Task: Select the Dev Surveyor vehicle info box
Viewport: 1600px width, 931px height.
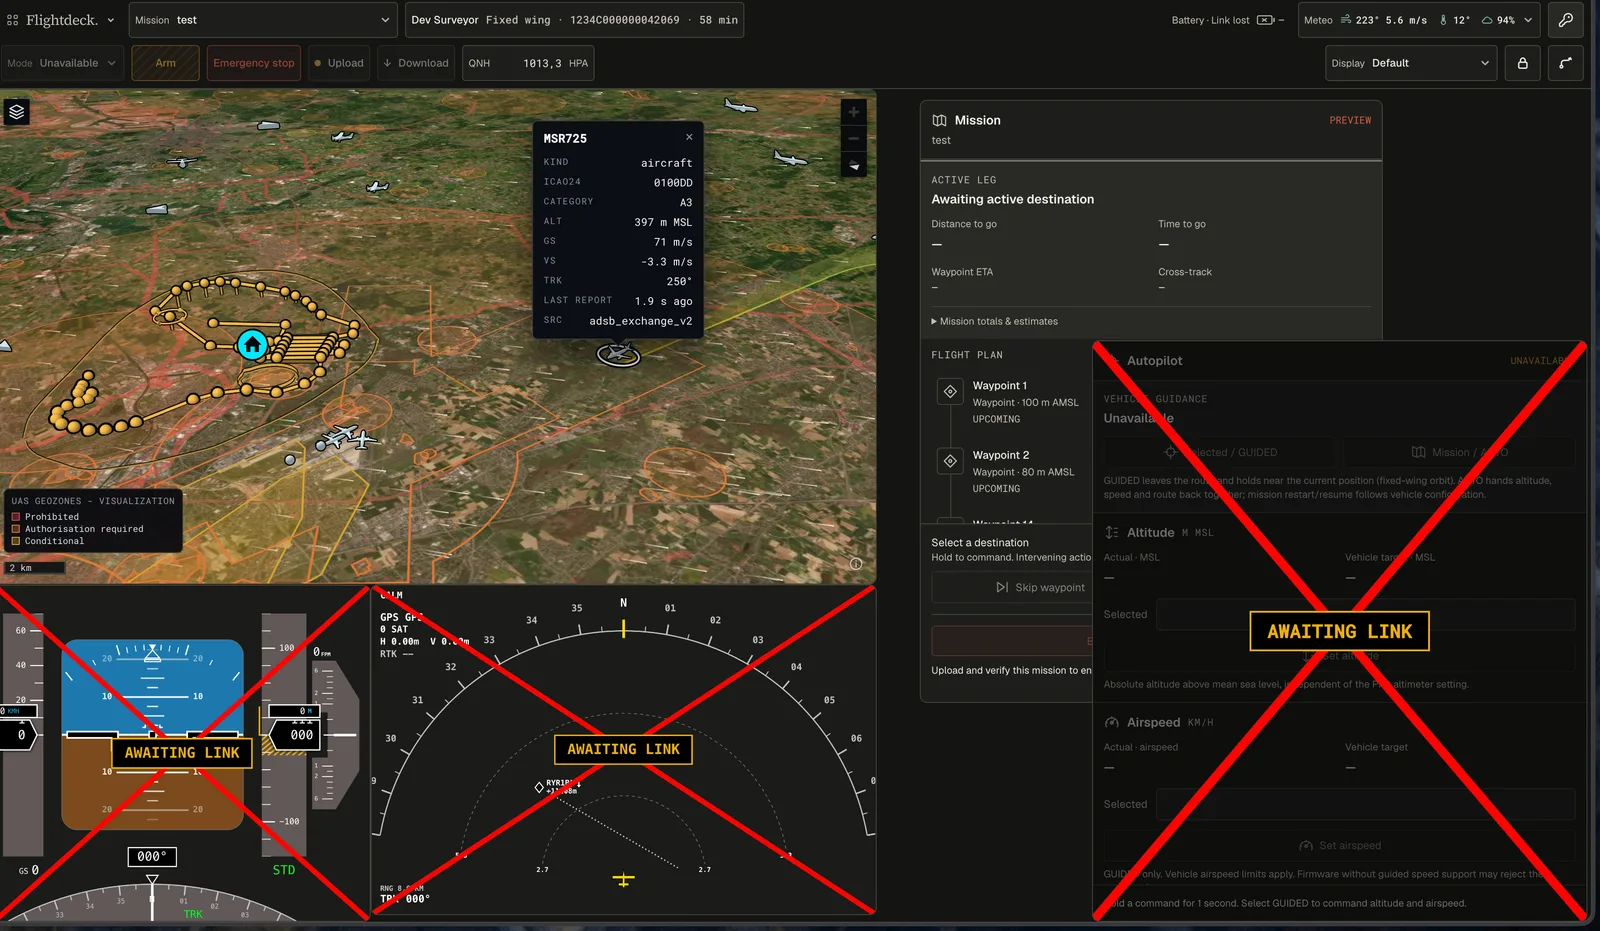Action: (574, 20)
